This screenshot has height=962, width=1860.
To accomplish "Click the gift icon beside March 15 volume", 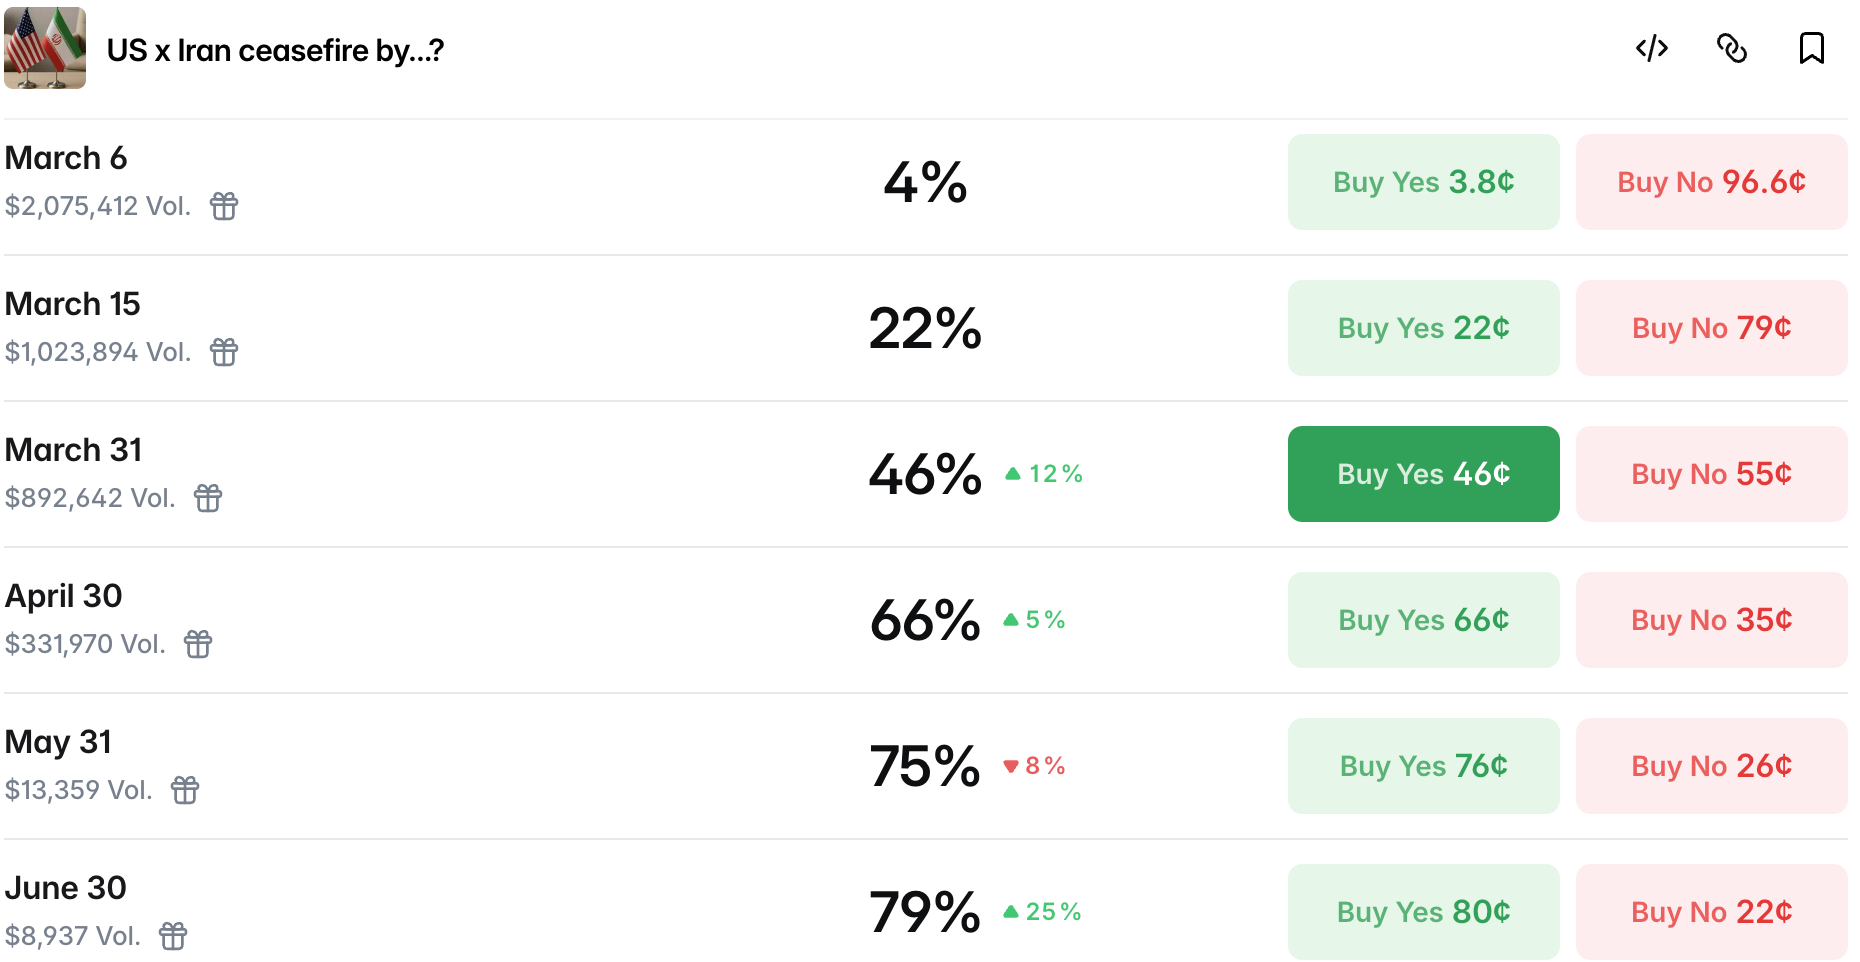I will coord(224,352).
